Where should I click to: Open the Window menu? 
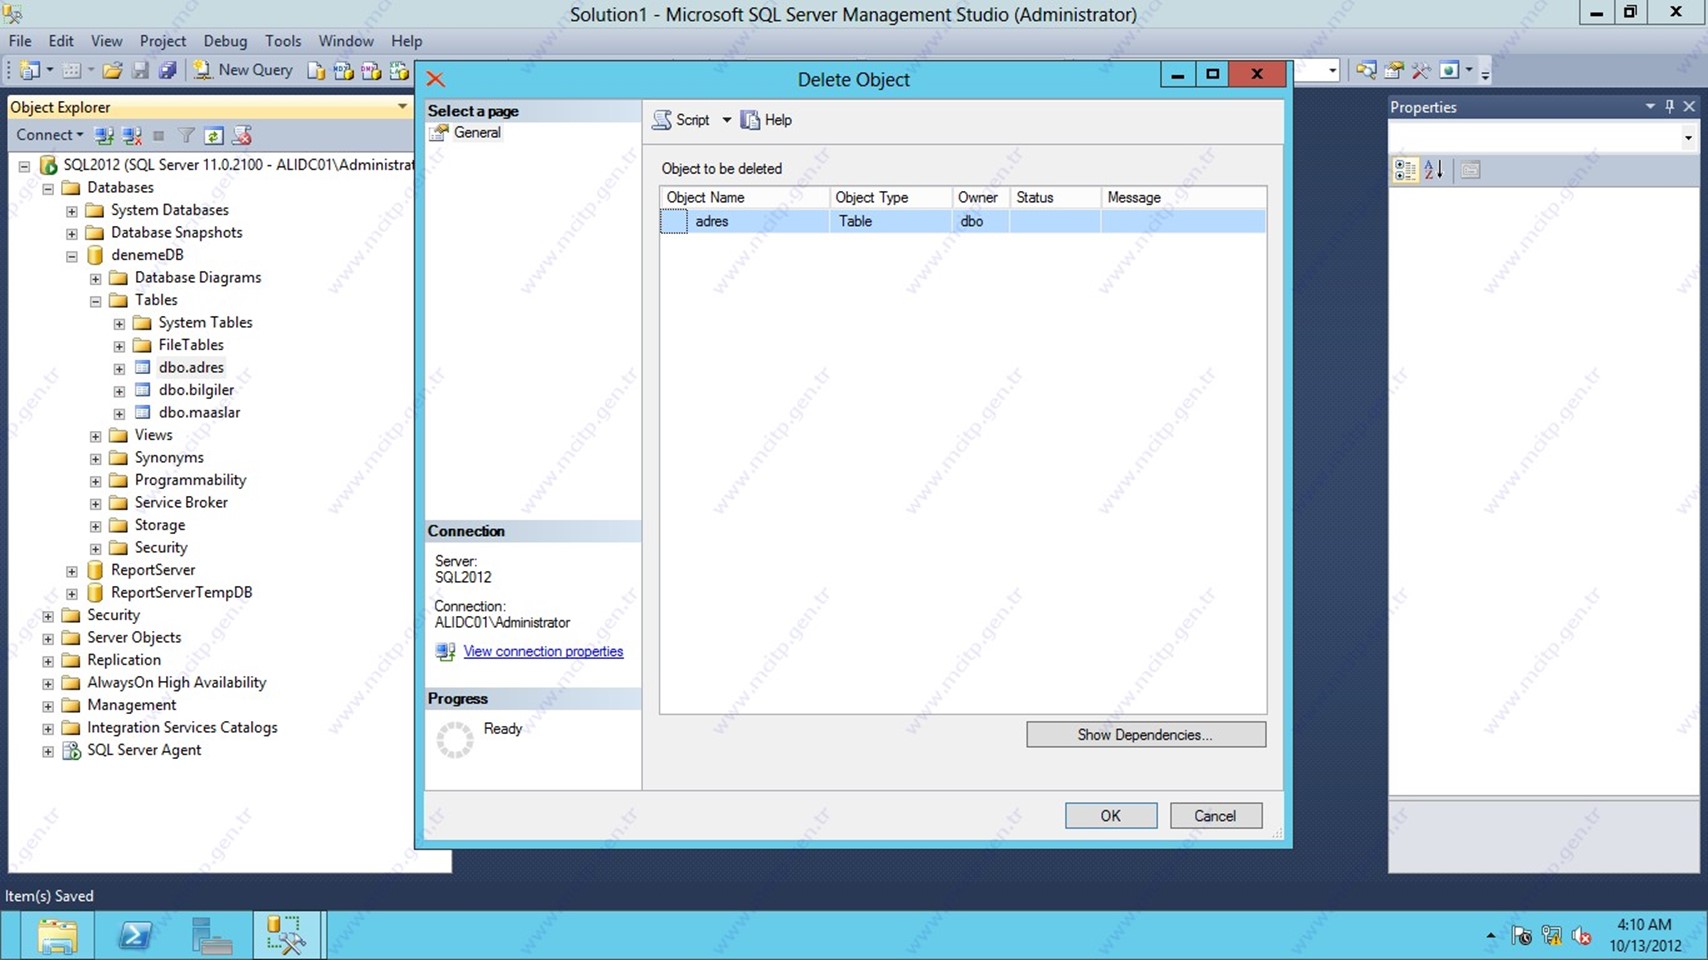346,41
